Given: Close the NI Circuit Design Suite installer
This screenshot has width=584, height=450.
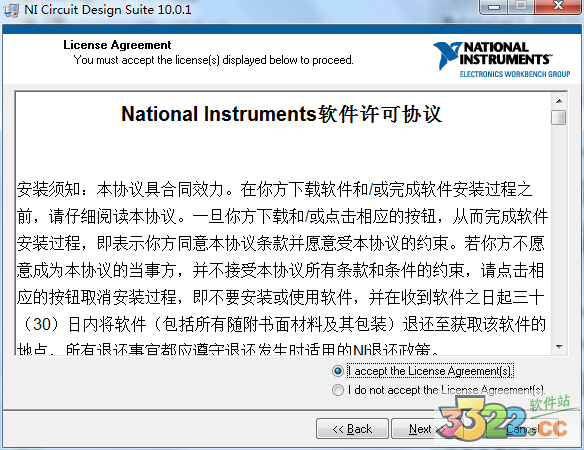Looking at the screenshot, I should [558, 6].
